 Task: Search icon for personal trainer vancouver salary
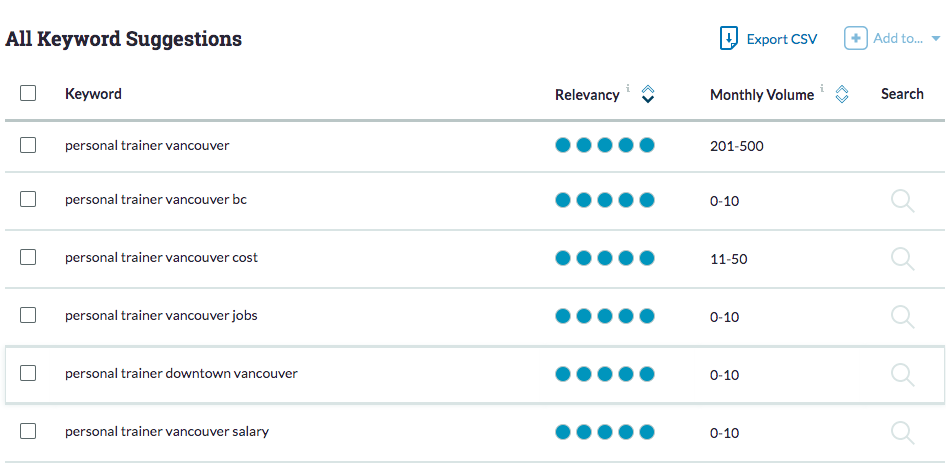pyautogui.click(x=903, y=433)
